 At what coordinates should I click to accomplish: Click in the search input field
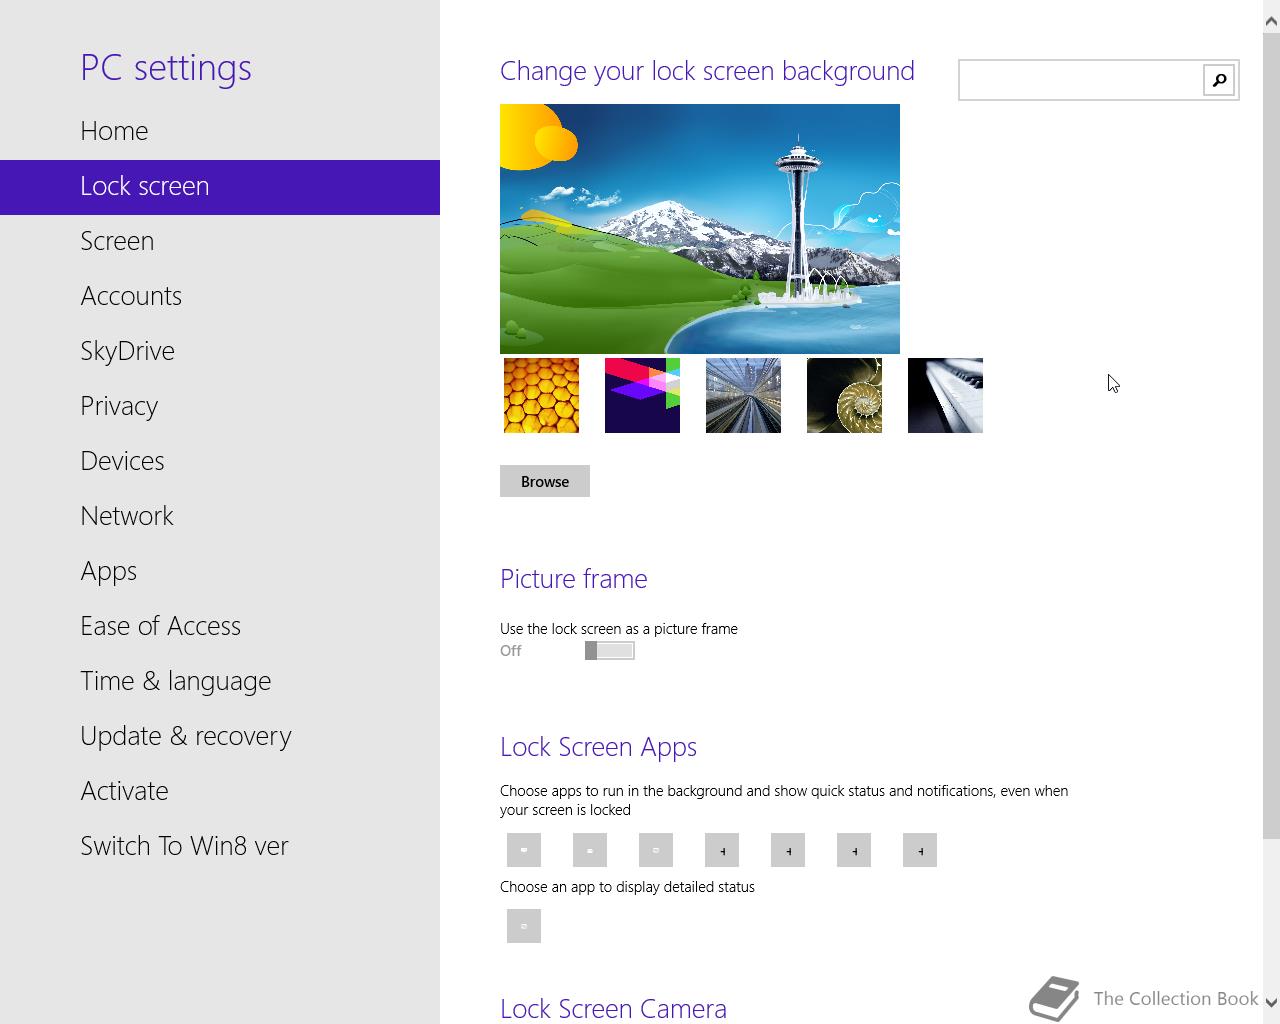tap(1081, 80)
